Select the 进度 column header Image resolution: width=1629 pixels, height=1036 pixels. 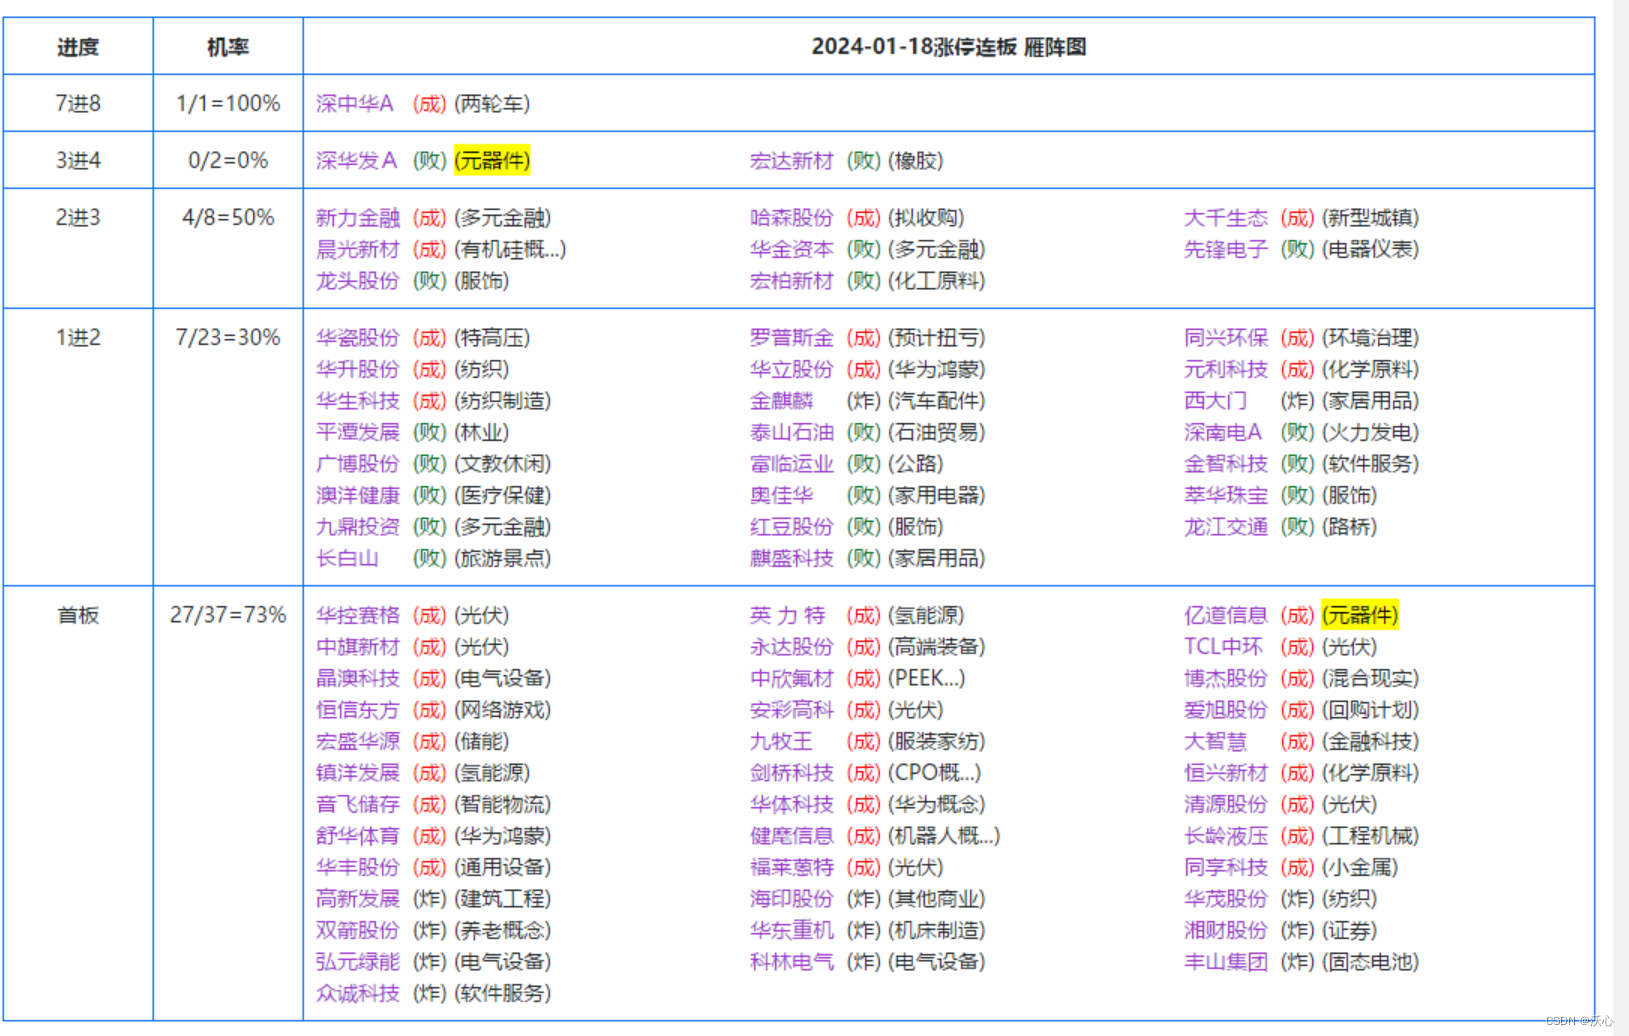(78, 47)
